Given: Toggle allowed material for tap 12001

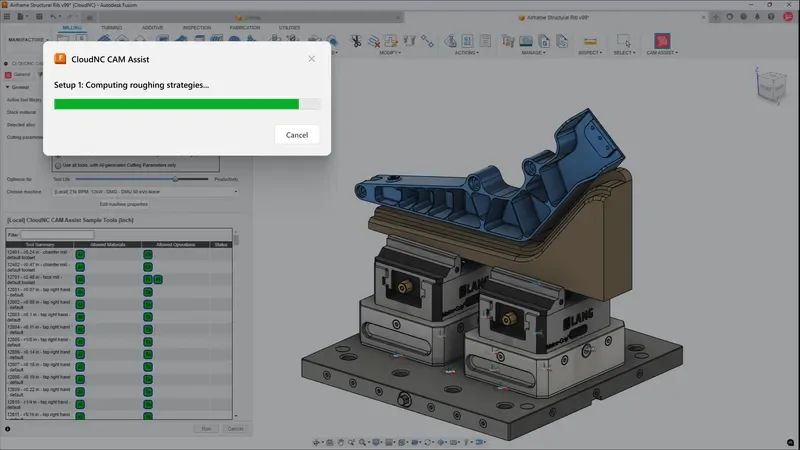Looking at the screenshot, I should pos(80,292).
